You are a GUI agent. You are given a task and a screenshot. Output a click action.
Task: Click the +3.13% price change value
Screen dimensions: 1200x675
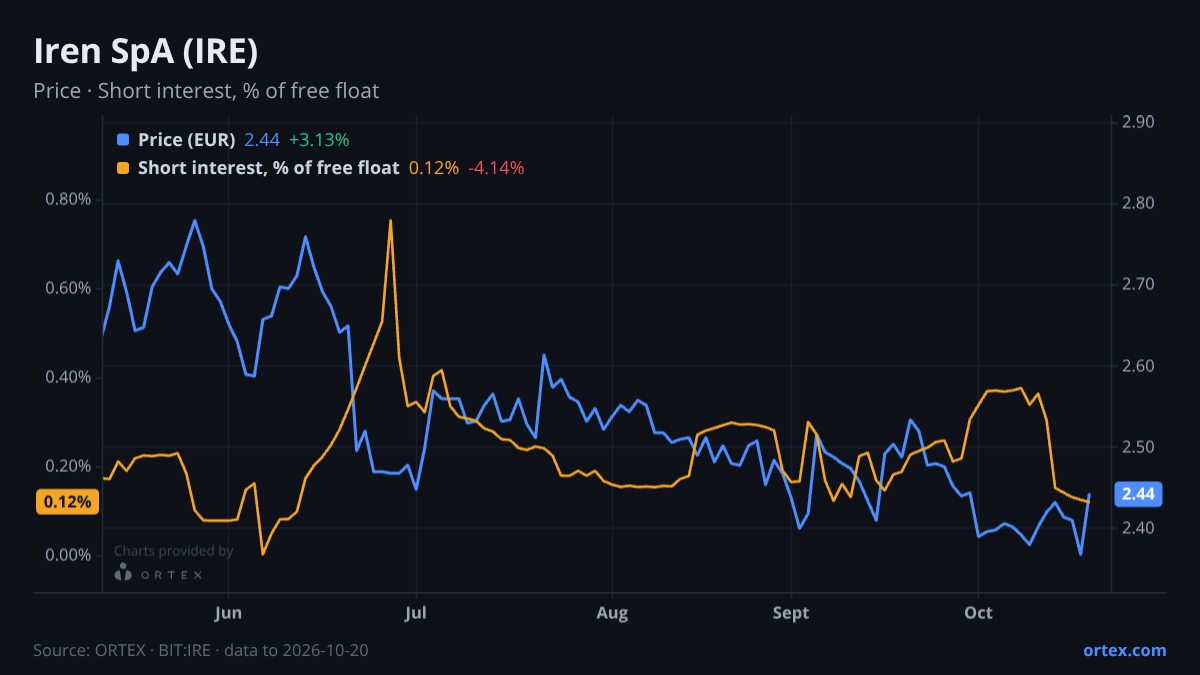[x=319, y=140]
